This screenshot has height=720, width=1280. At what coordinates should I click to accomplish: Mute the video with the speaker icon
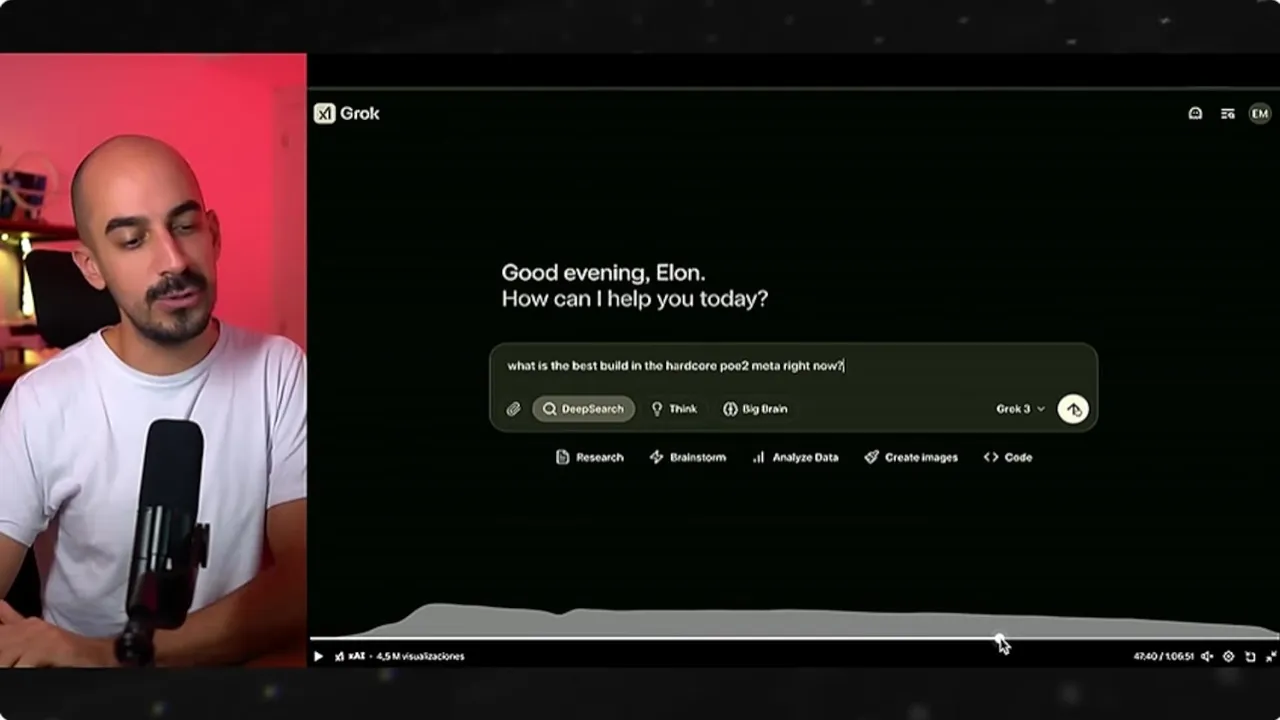pos(1207,657)
